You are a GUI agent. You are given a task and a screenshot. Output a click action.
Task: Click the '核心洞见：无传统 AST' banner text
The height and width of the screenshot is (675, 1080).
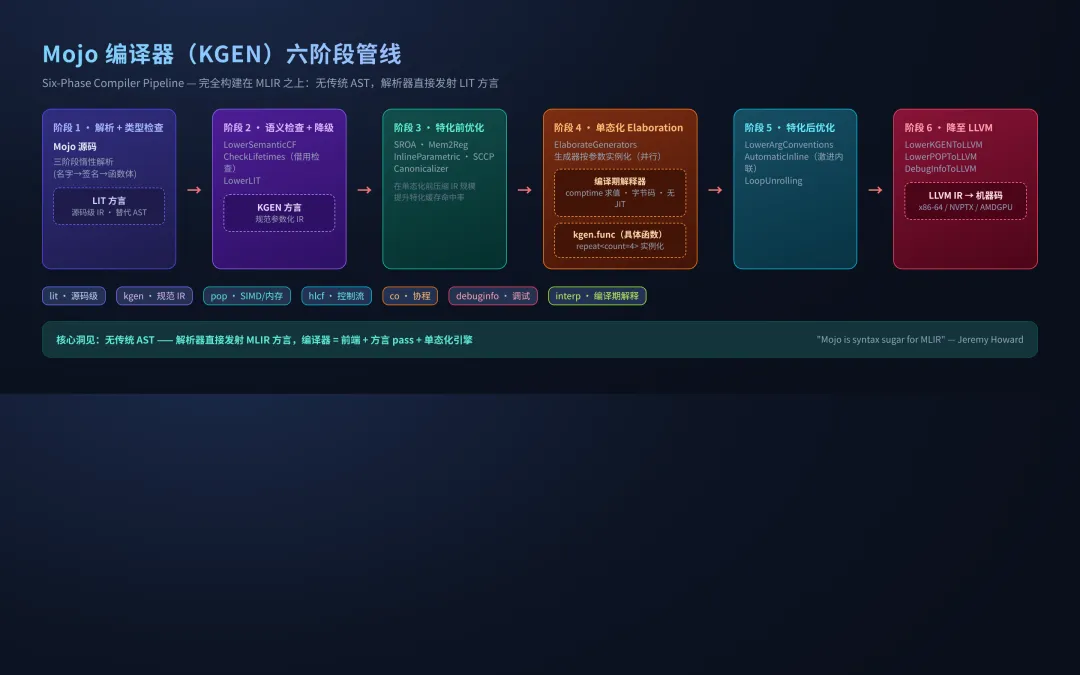pyautogui.click(x=264, y=340)
